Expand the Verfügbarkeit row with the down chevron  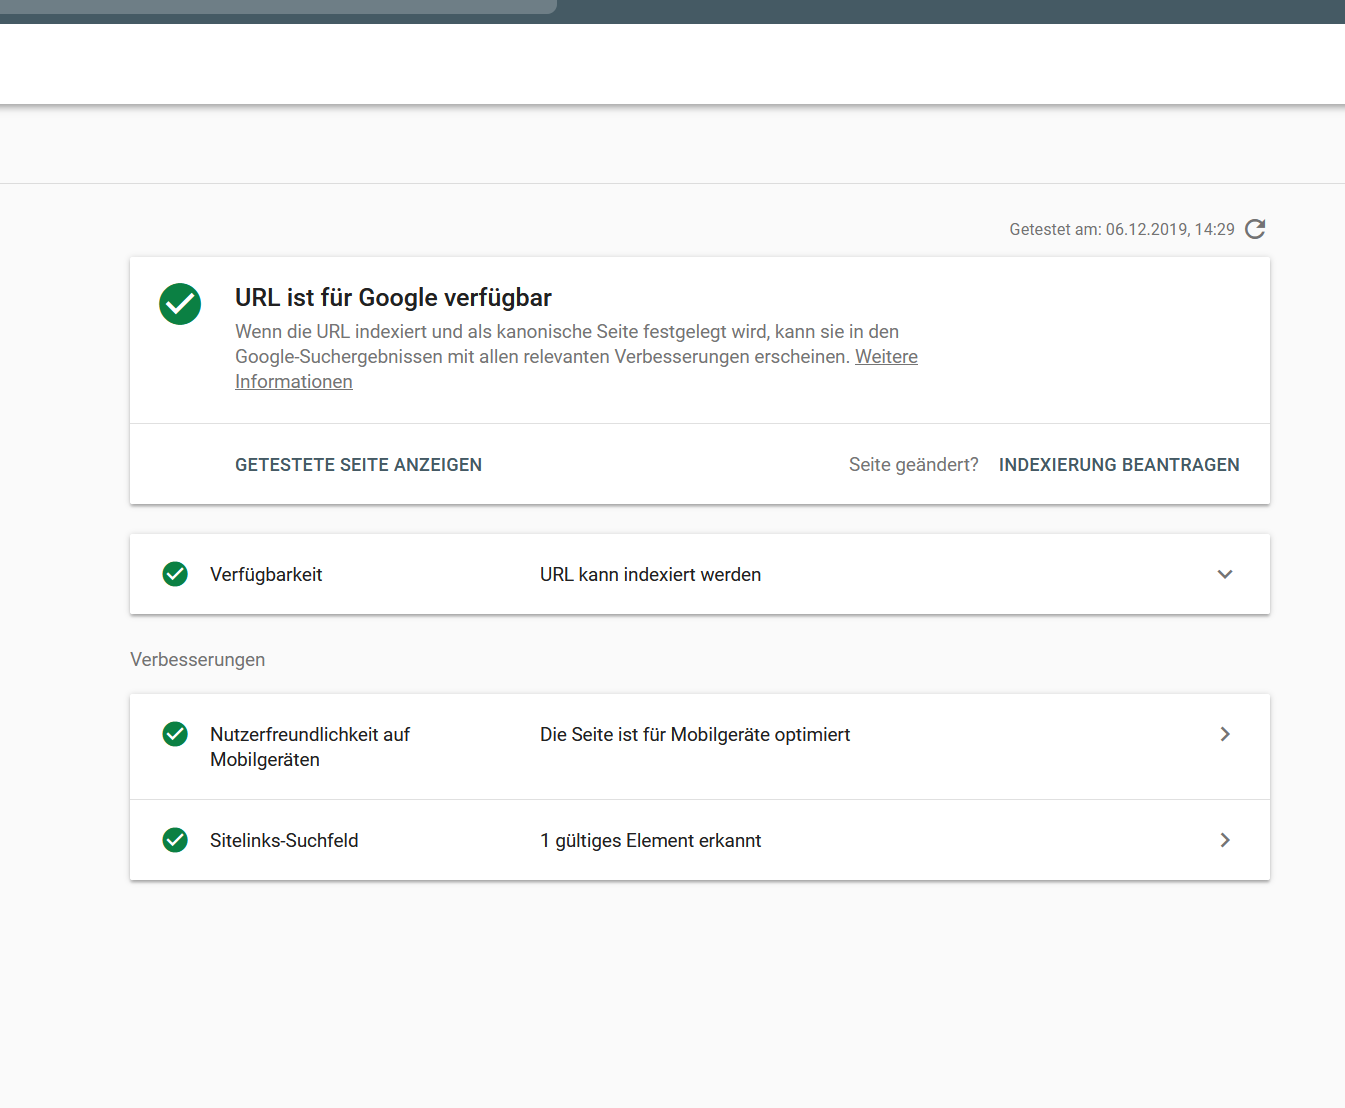click(1225, 574)
